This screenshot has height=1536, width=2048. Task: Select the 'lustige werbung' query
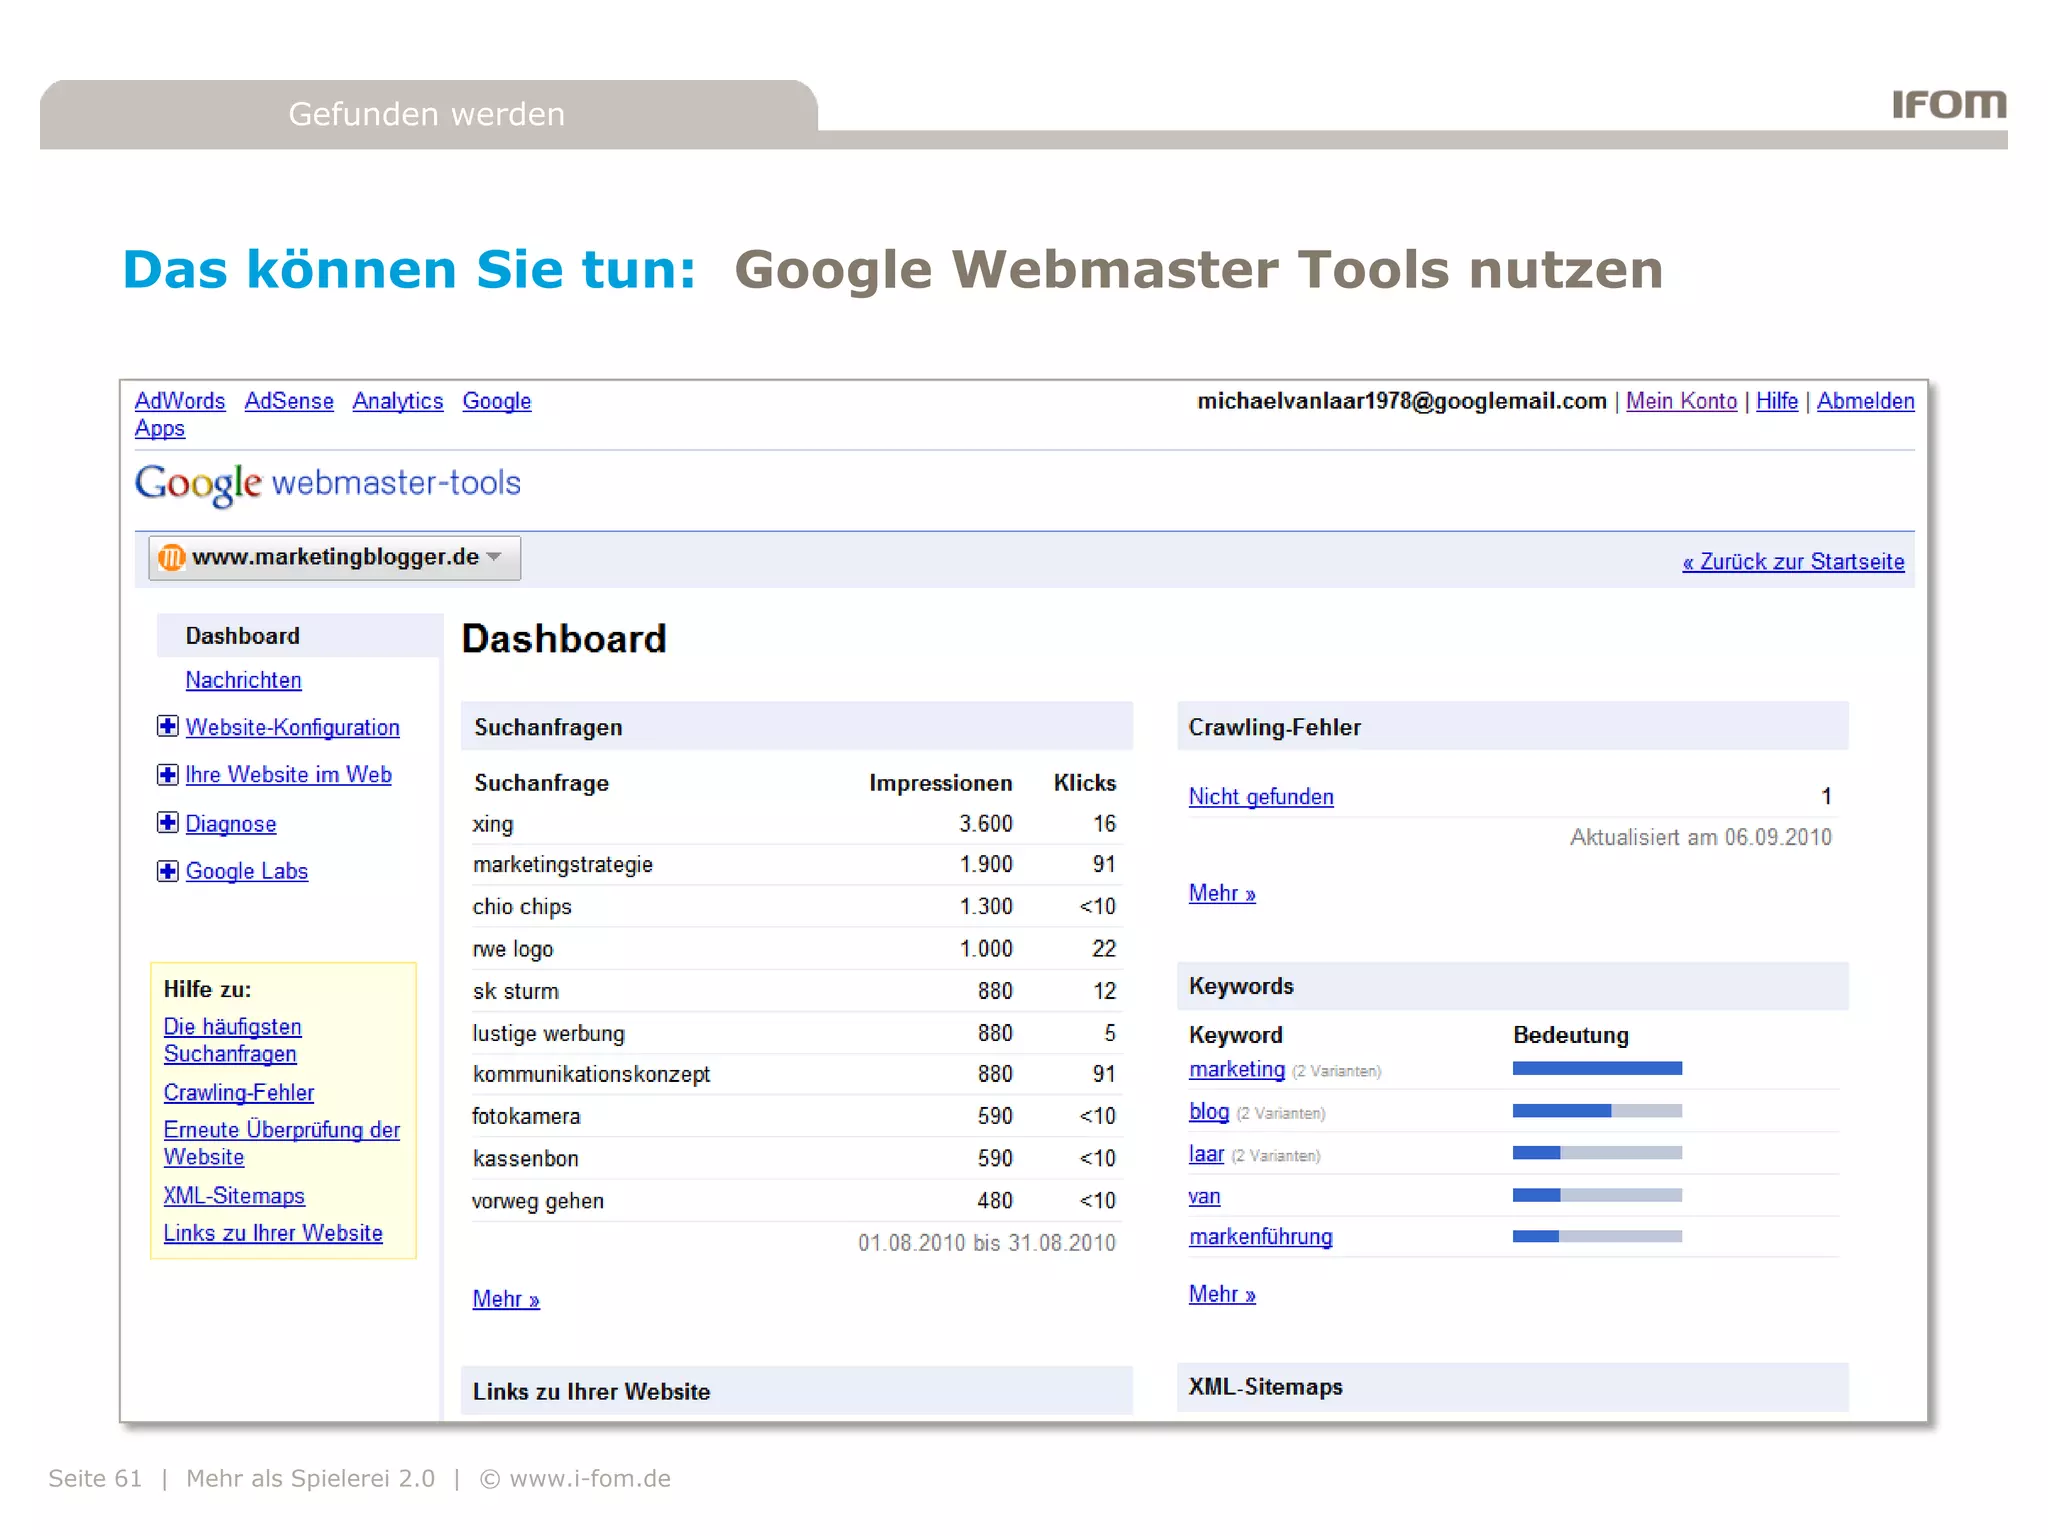(795, 1033)
